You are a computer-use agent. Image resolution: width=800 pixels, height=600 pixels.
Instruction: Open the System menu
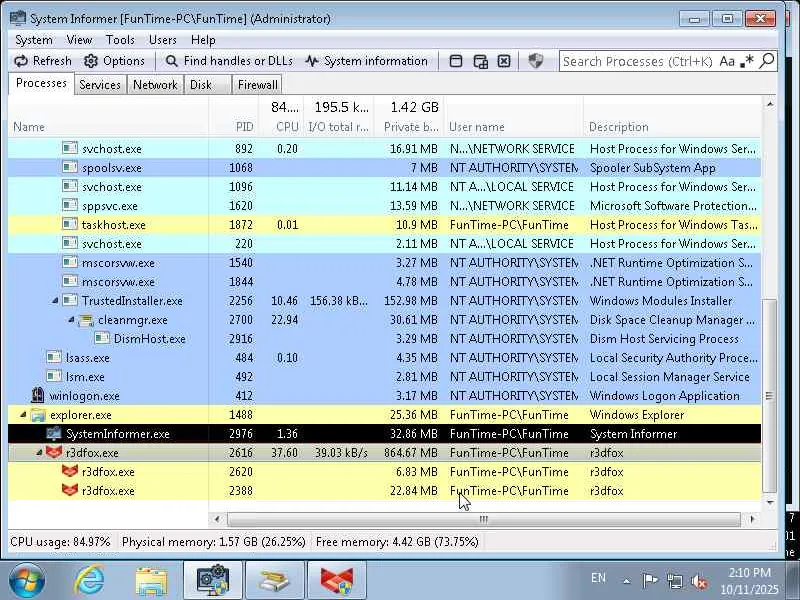pos(34,40)
